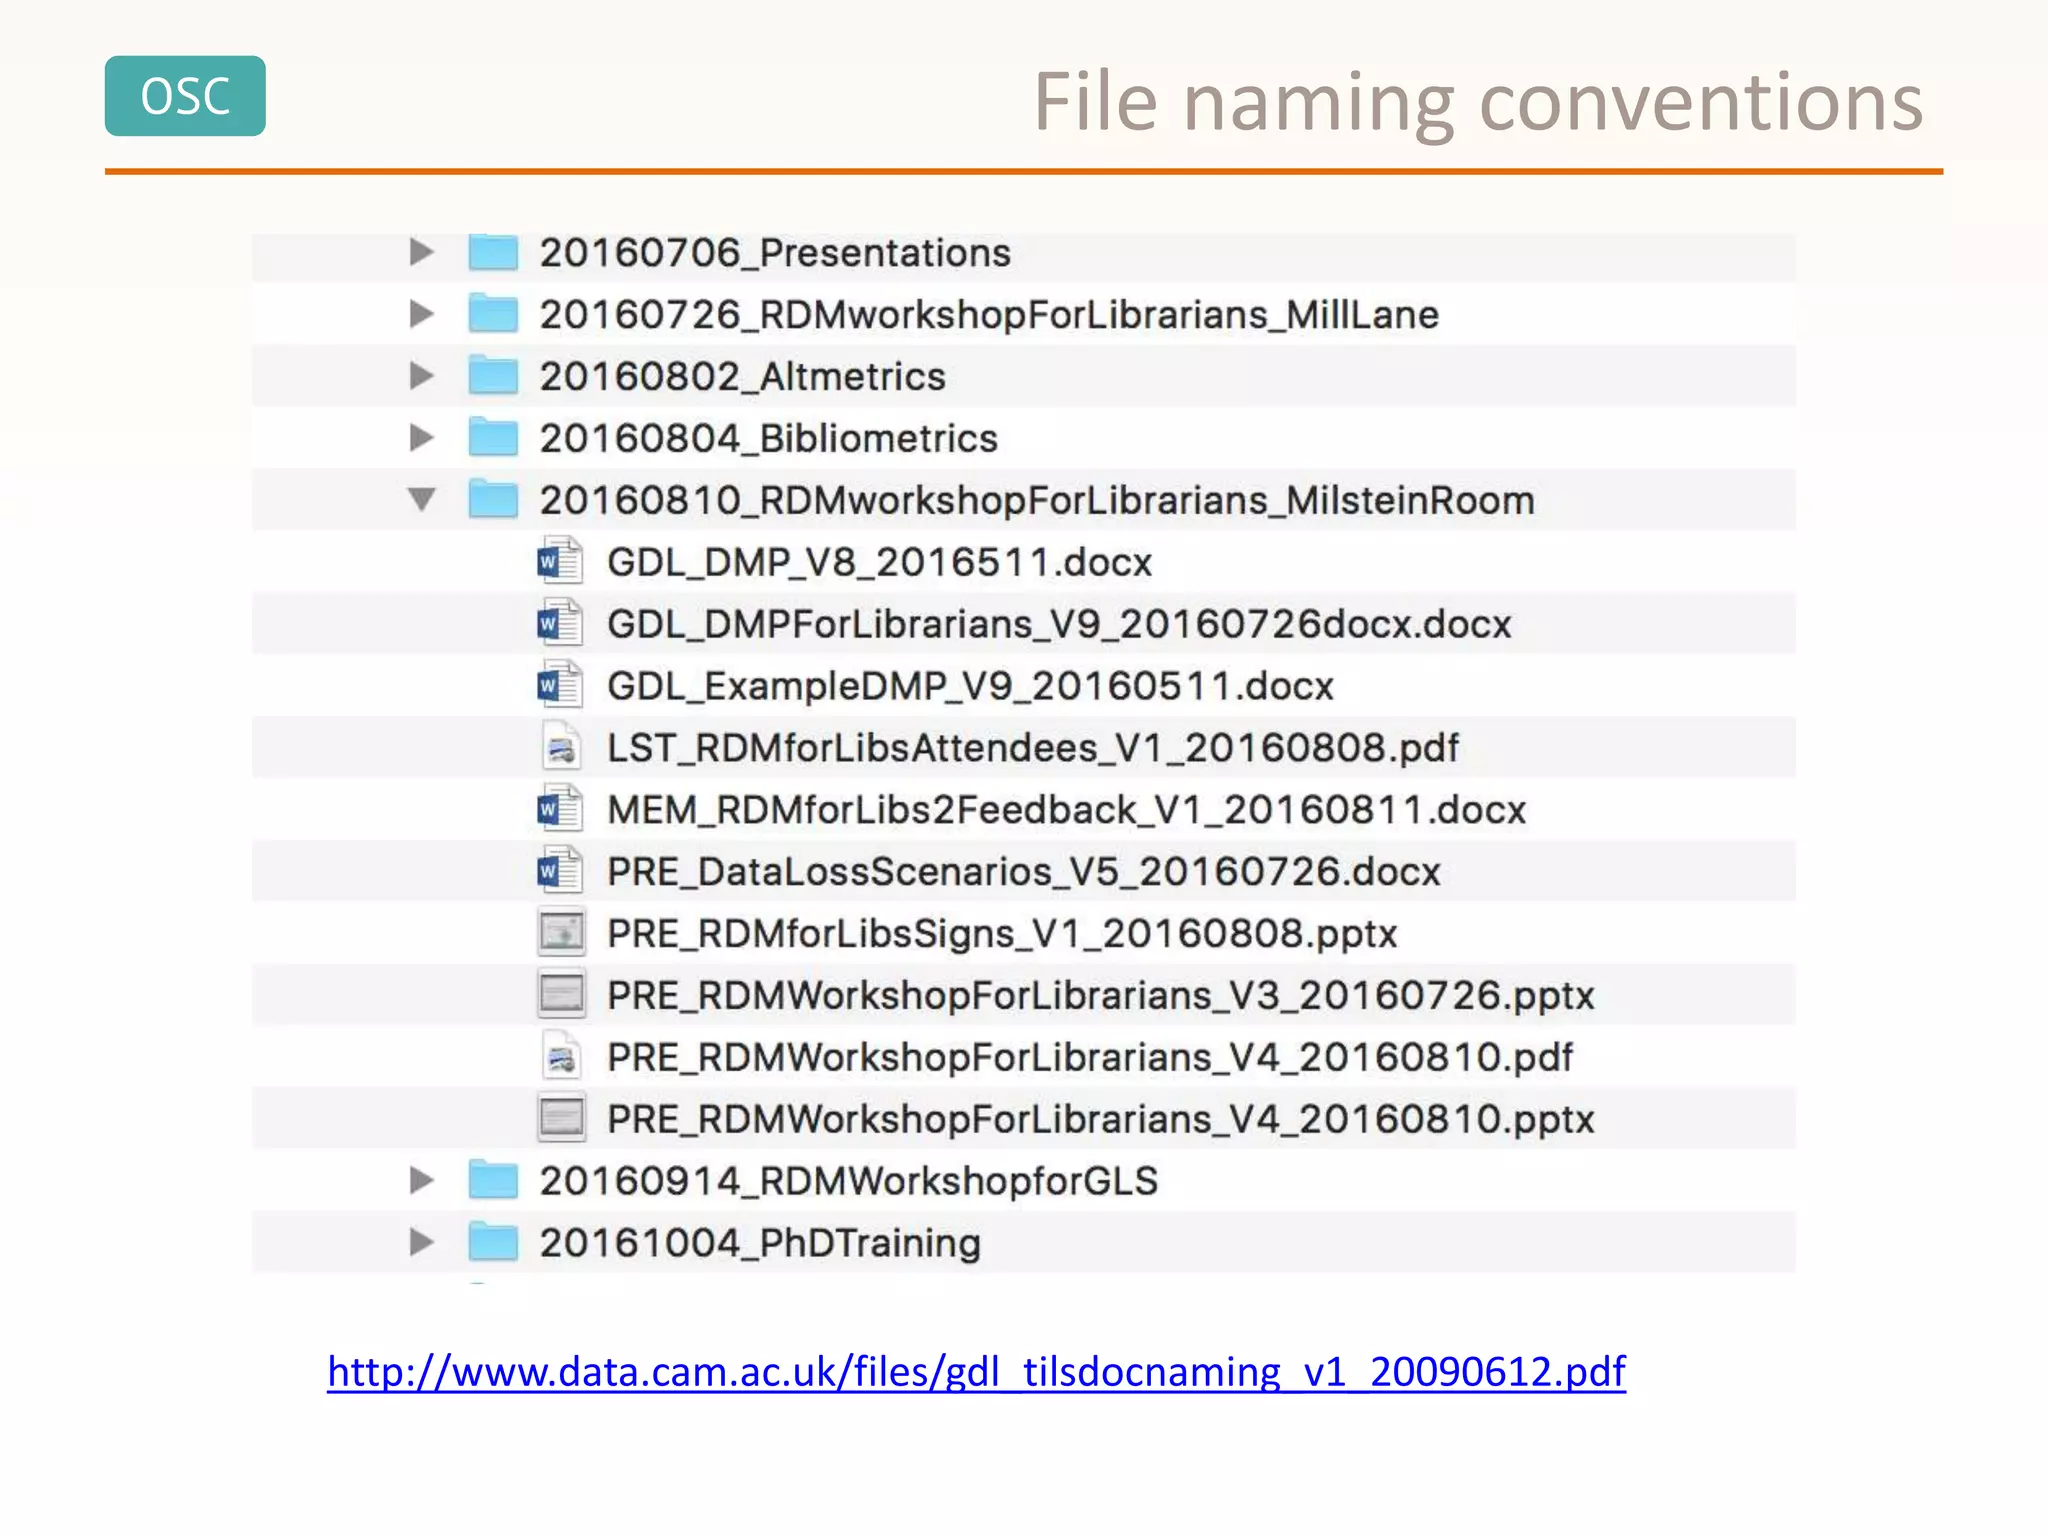This screenshot has height=1536, width=2048.
Task: Click Word icon for PRE_DataLossScenarios_V5_20160726.docx
Action: click(x=560, y=871)
